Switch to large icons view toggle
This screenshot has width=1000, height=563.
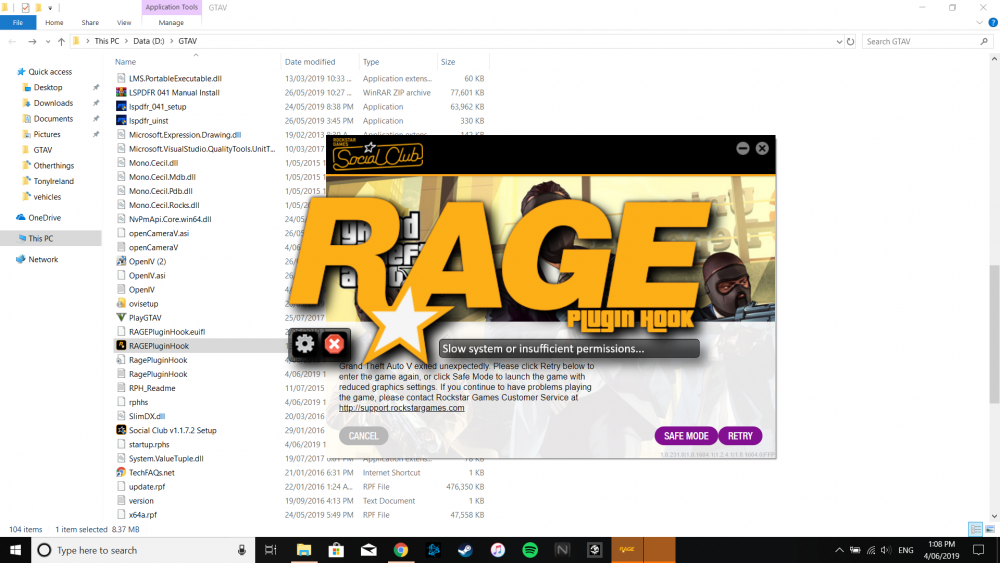(x=990, y=529)
